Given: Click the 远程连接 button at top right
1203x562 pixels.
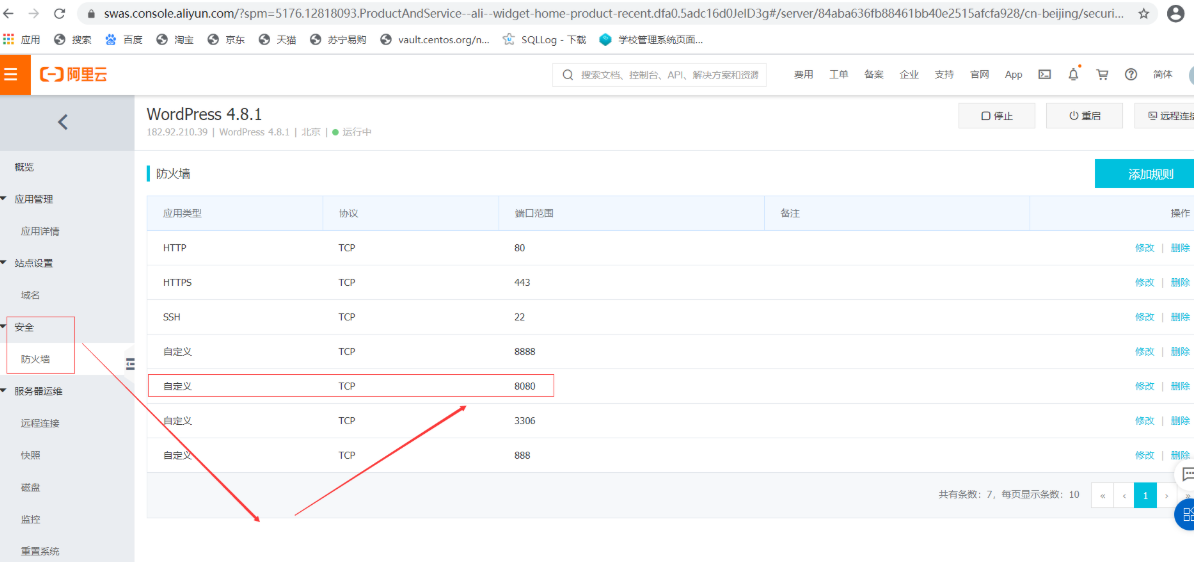Looking at the screenshot, I should (1169, 116).
